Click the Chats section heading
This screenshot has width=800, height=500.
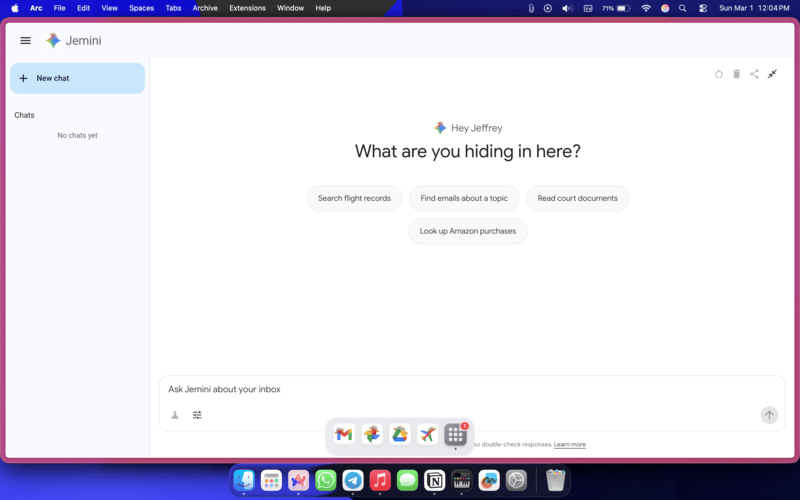(24, 115)
